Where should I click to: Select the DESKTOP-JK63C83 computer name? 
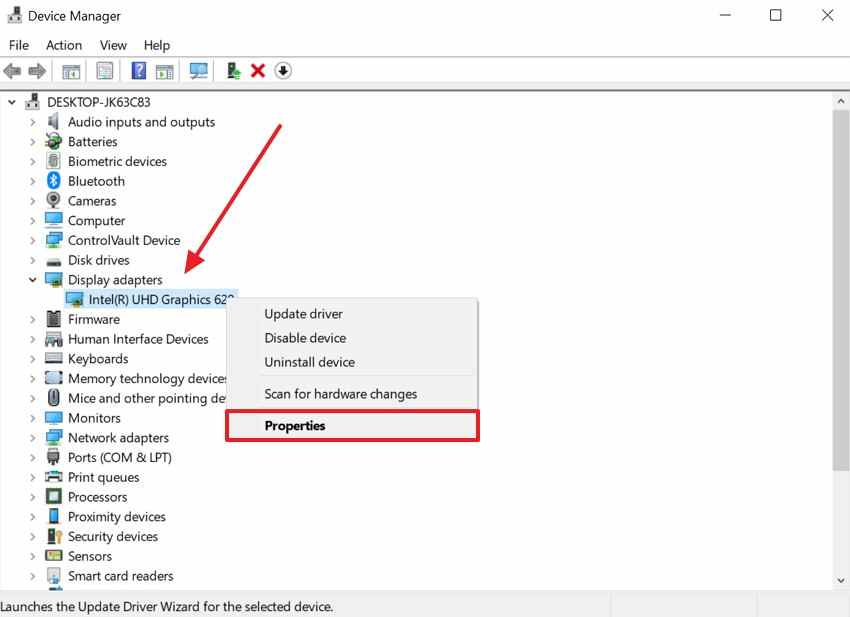(x=99, y=102)
